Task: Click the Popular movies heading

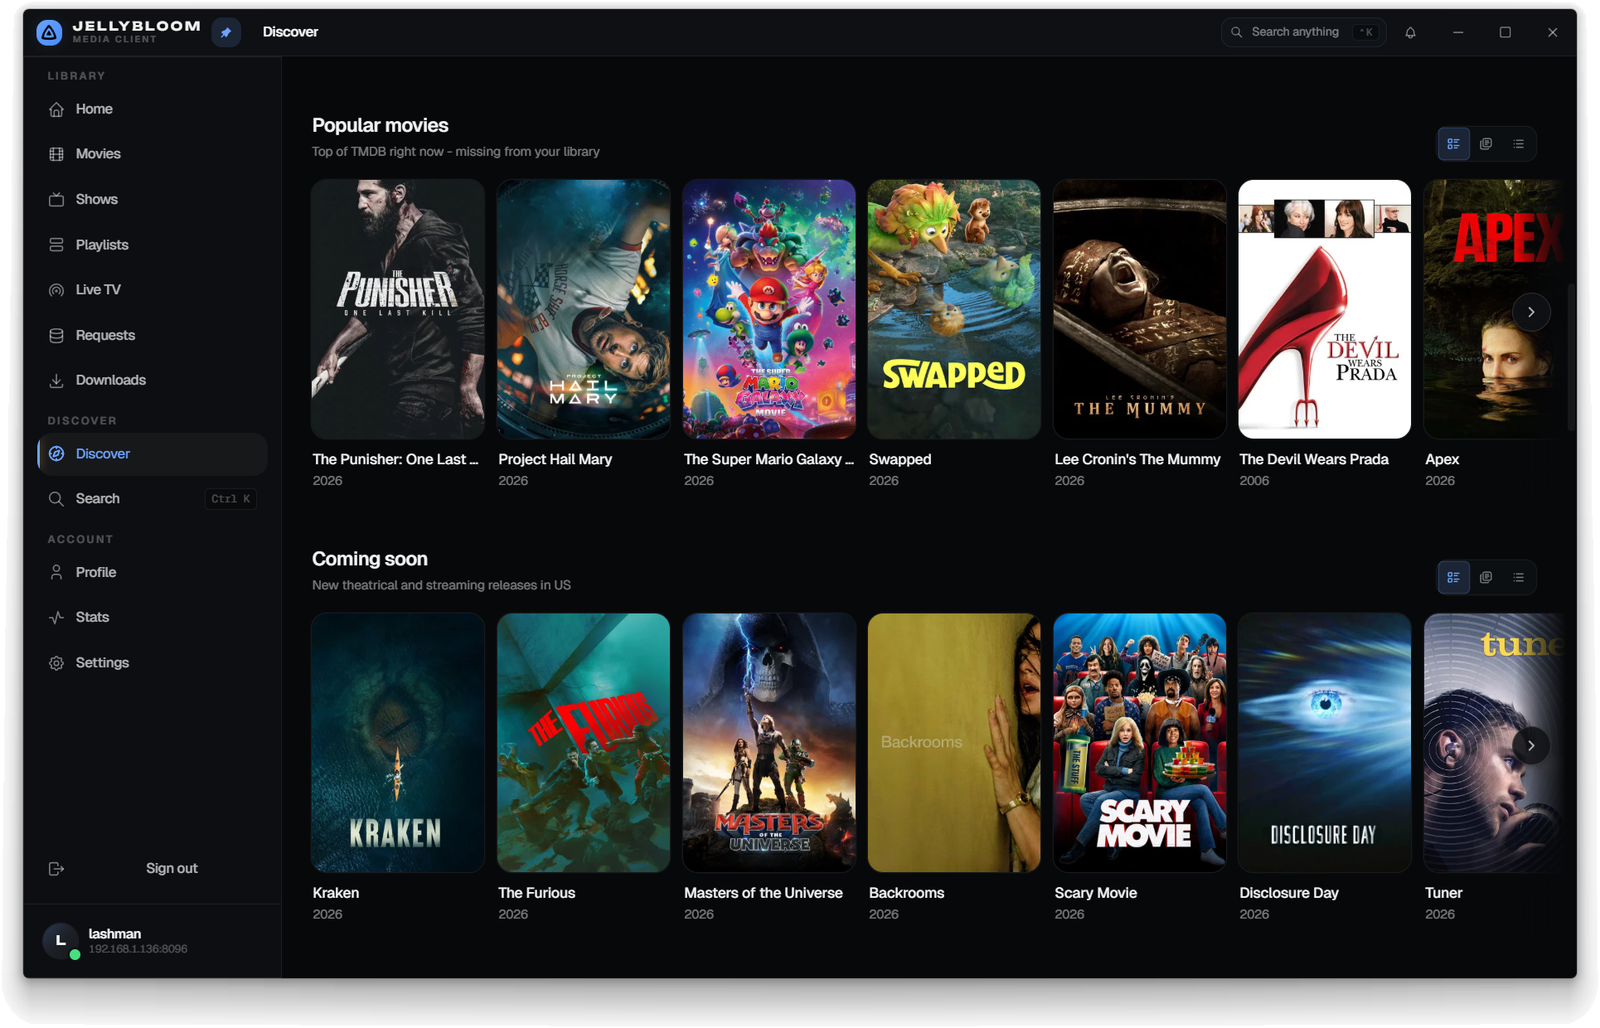Action: (x=380, y=125)
